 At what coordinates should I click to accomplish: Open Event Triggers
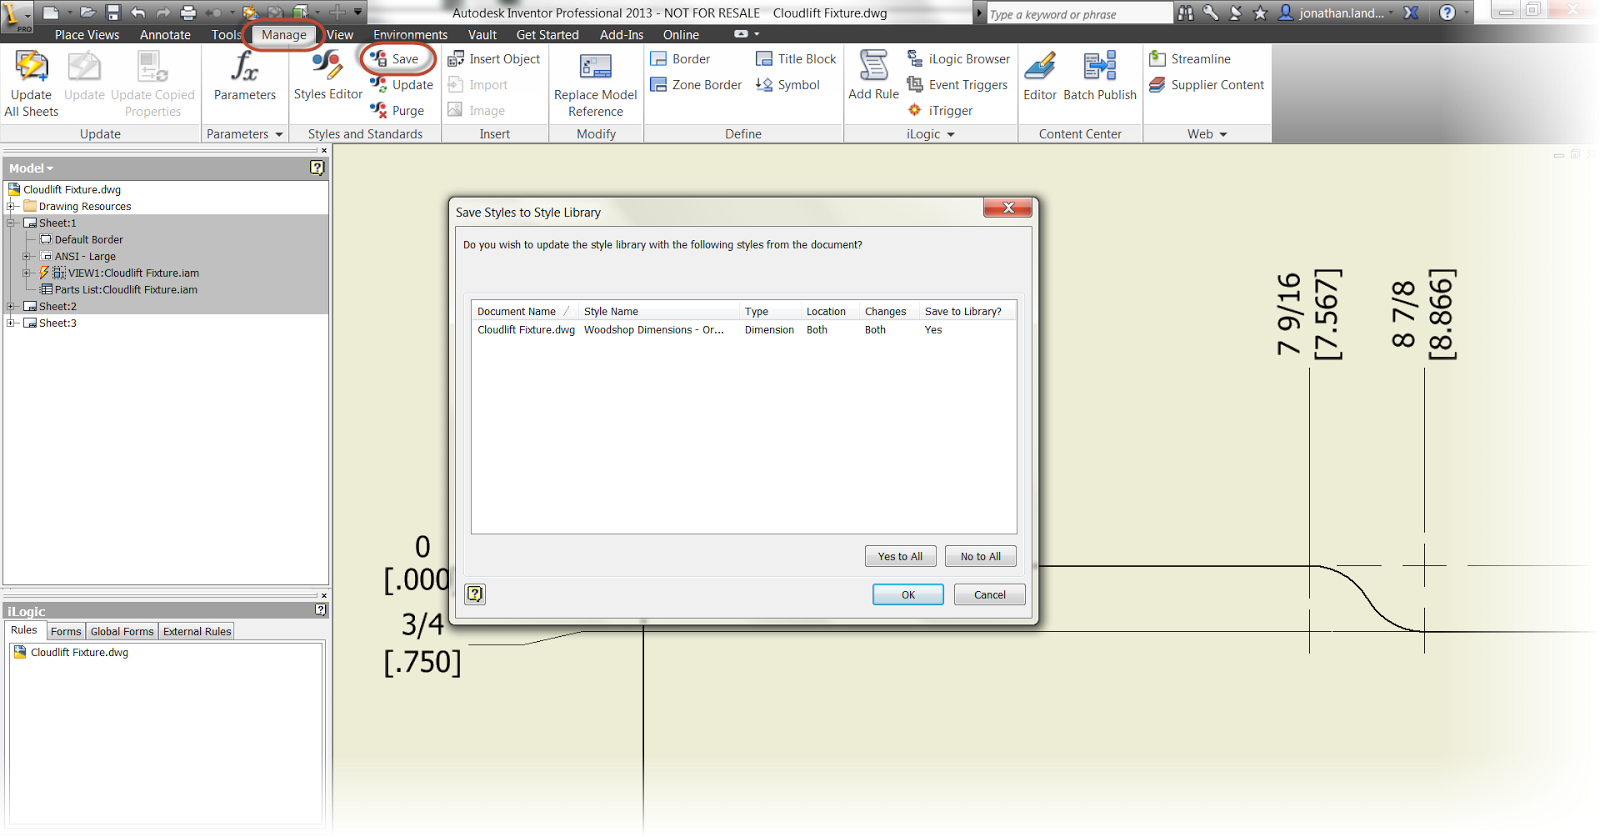tap(957, 85)
